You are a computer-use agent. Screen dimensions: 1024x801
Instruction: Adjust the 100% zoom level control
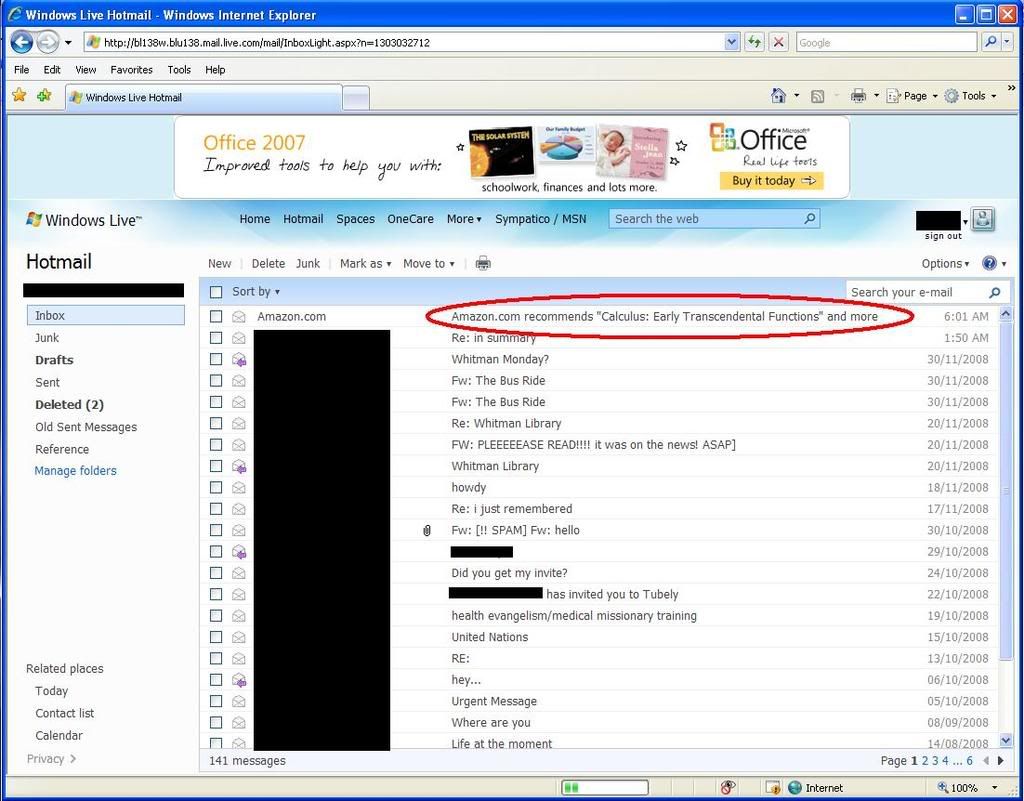coord(963,788)
